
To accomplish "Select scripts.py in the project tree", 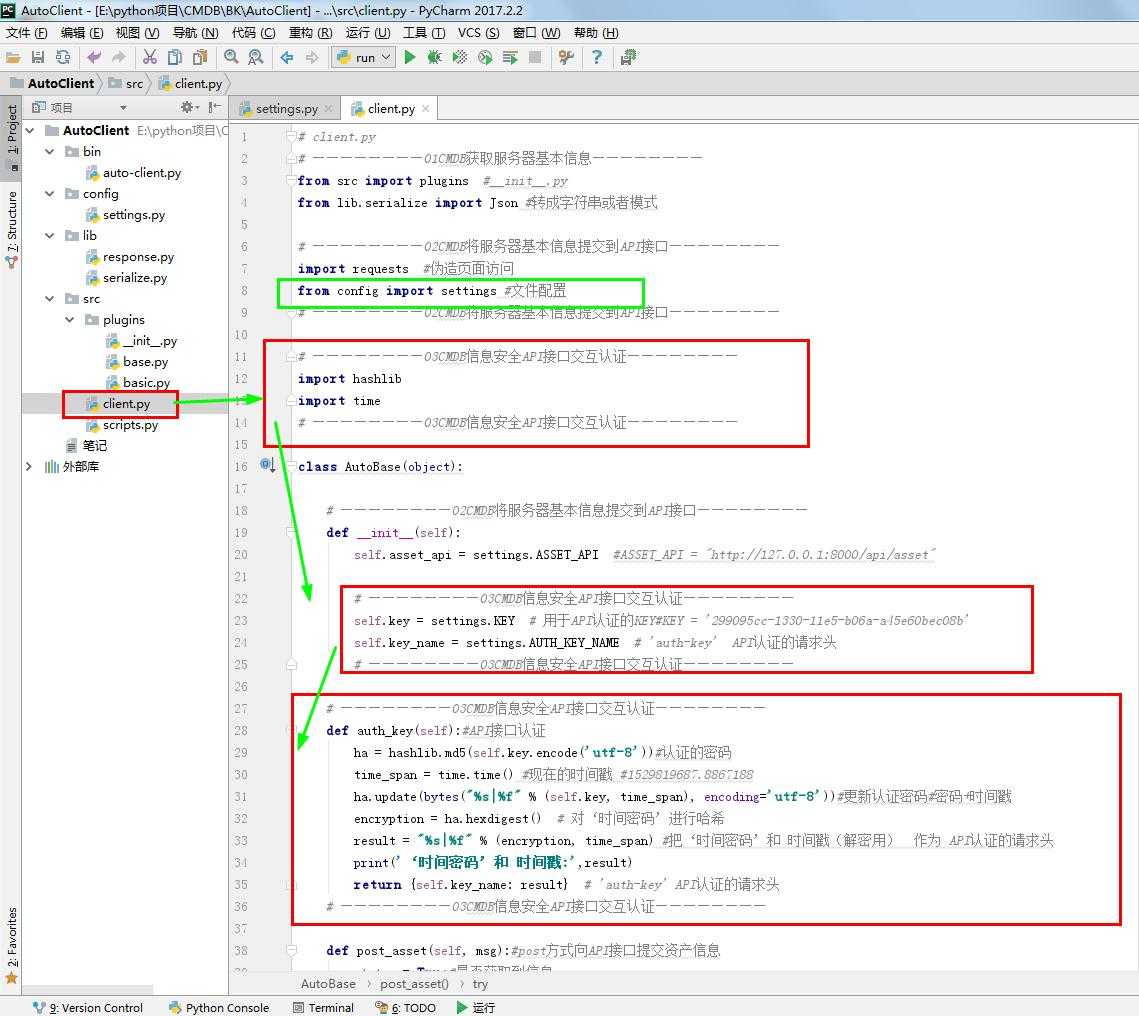I will (x=122, y=425).
